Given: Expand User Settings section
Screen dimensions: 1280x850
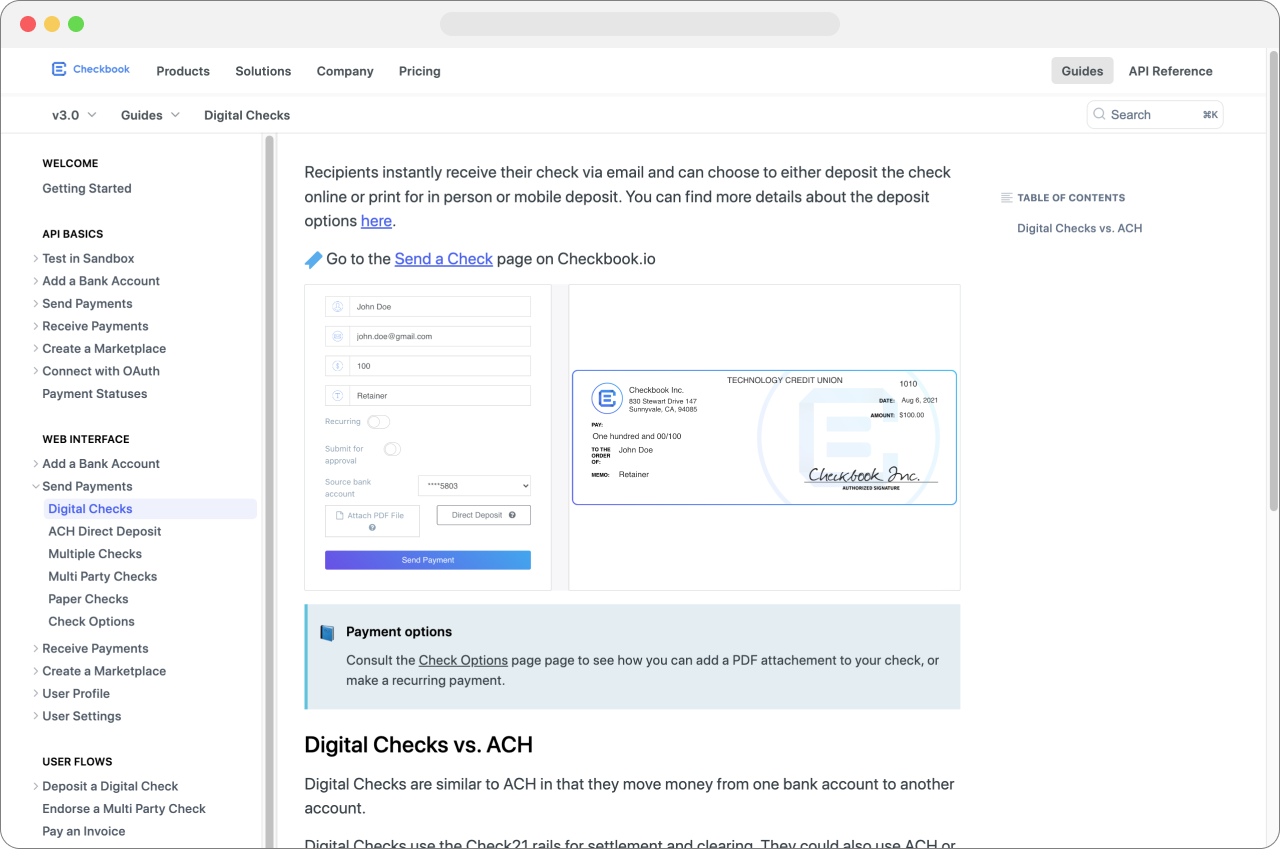Looking at the screenshot, I should (36, 717).
